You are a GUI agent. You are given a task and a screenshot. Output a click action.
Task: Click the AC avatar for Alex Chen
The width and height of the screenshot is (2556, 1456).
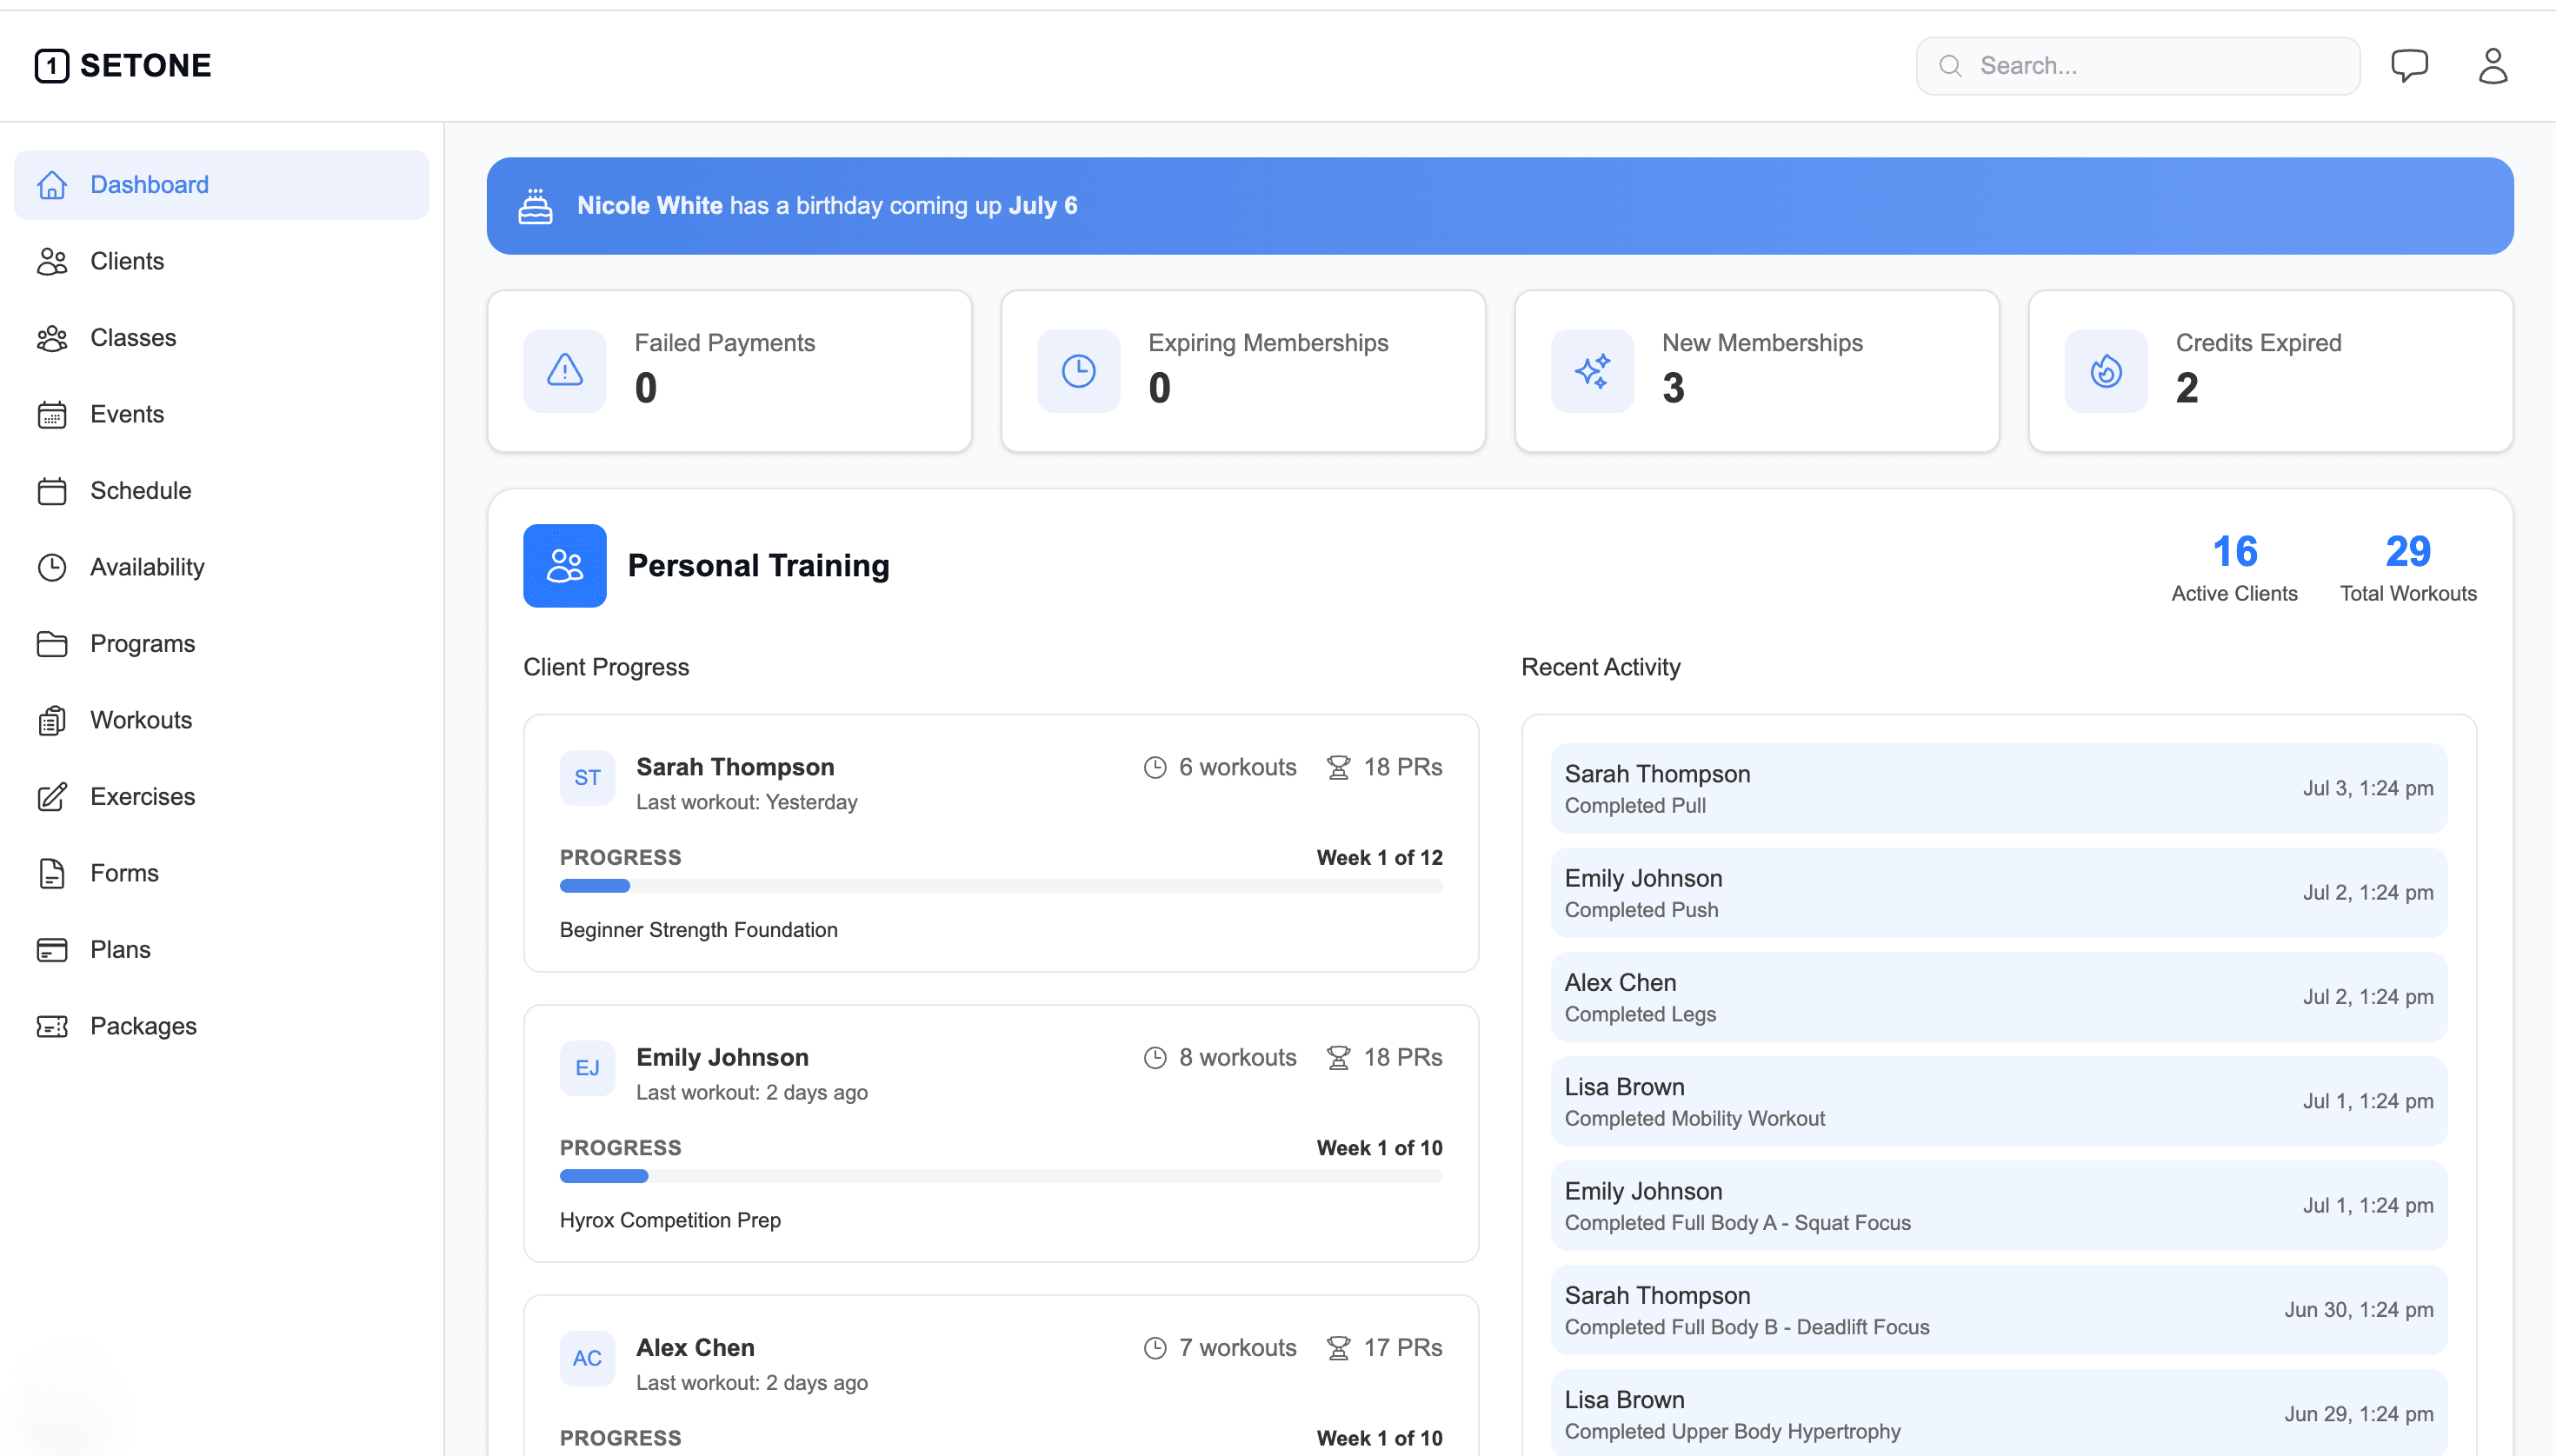pyautogui.click(x=588, y=1359)
